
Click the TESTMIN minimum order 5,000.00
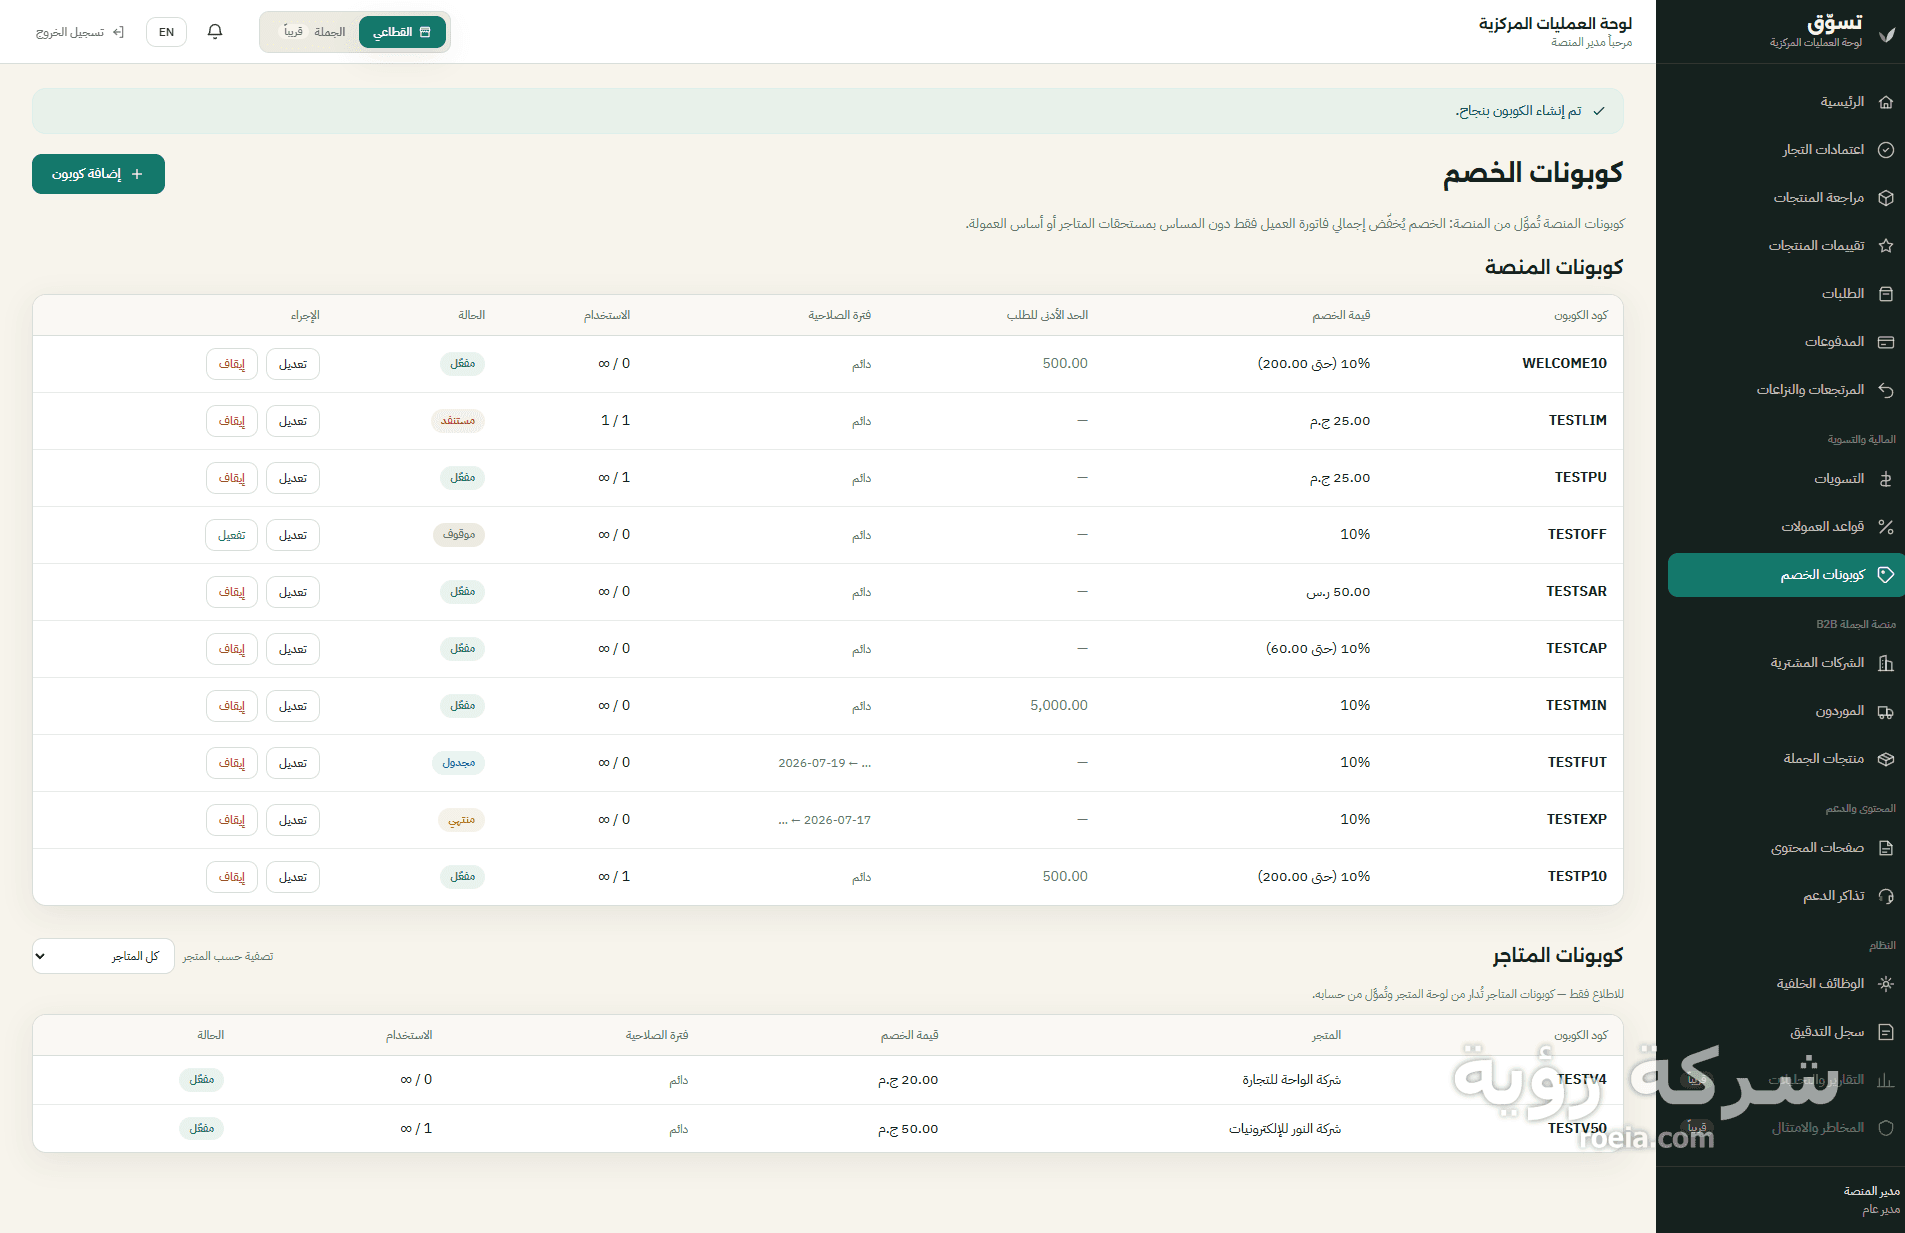point(1059,706)
